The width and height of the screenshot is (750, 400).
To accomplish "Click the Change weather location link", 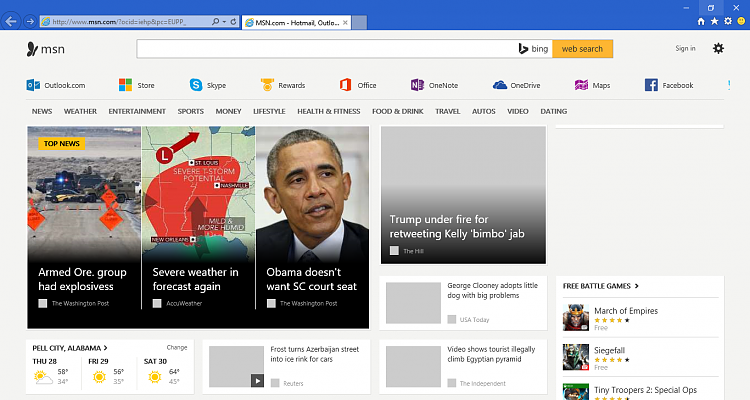I will (177, 347).
